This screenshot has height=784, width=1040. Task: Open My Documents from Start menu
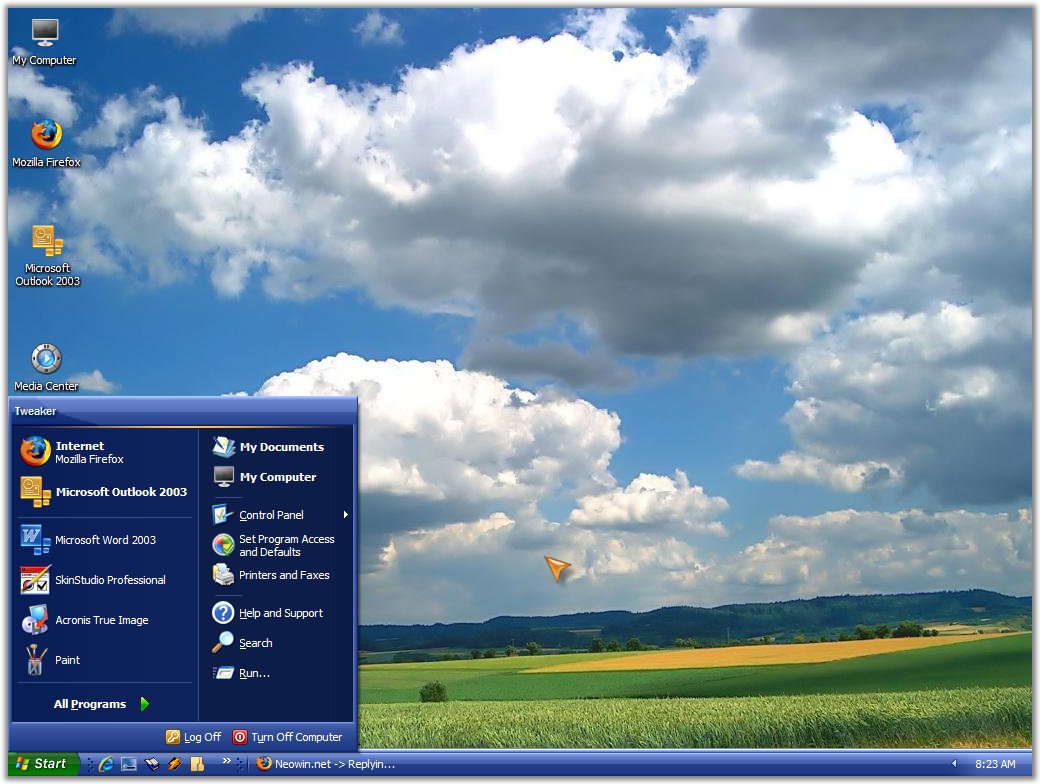[281, 447]
